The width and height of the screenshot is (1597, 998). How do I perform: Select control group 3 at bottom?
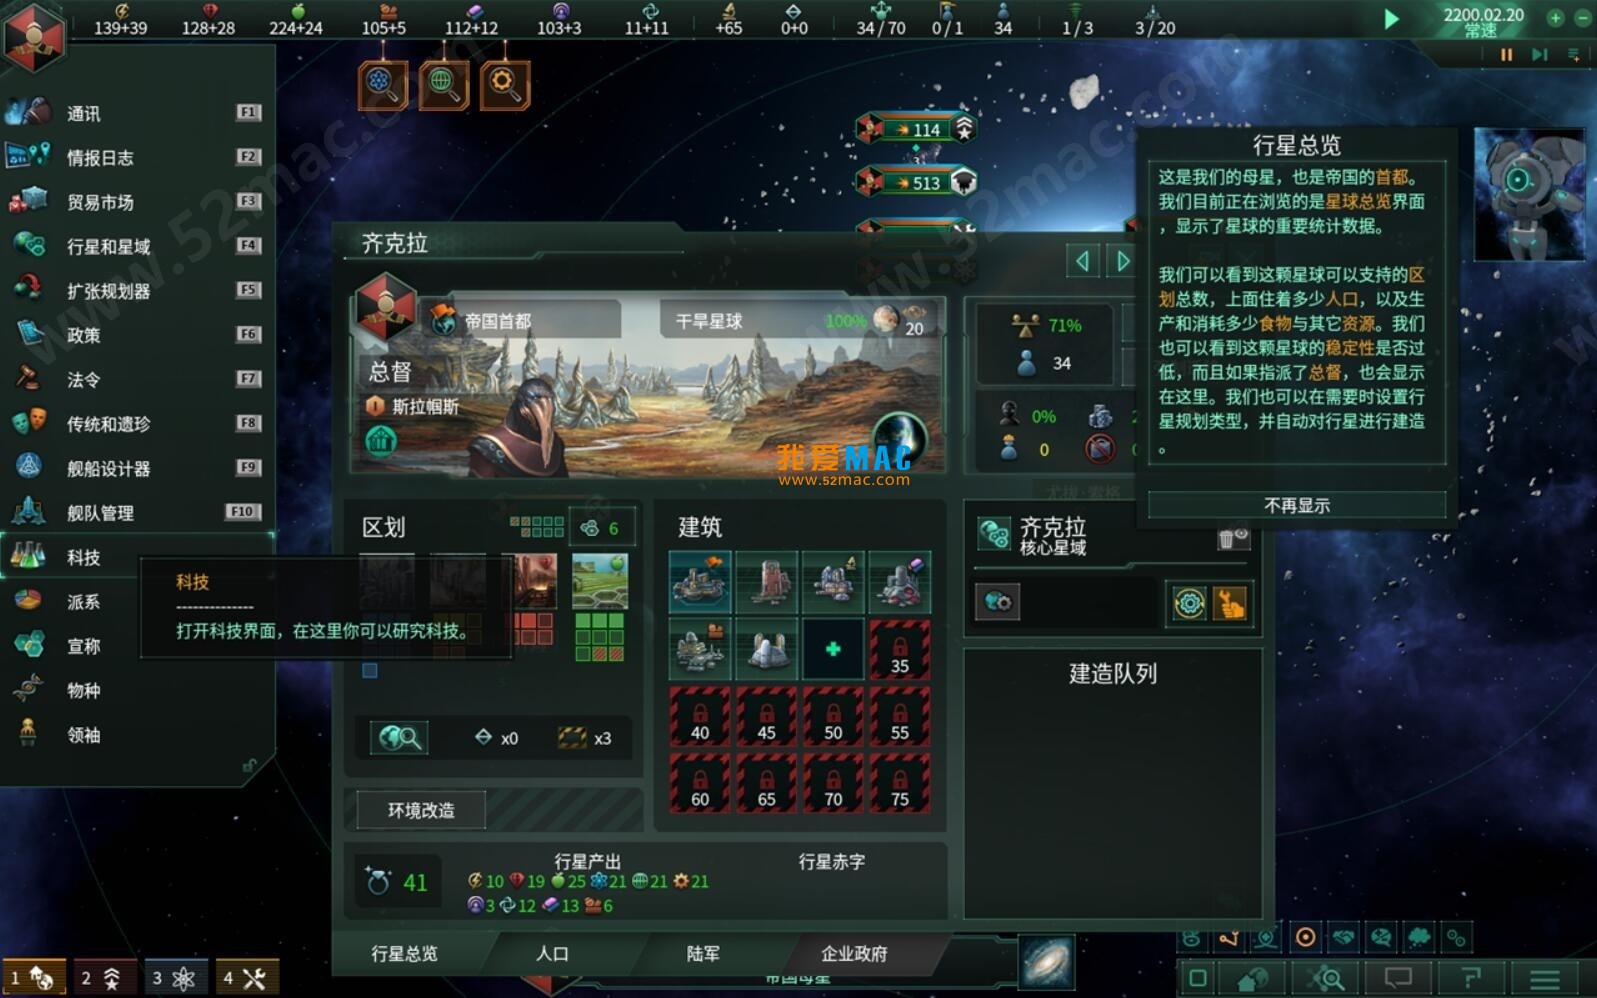174,978
